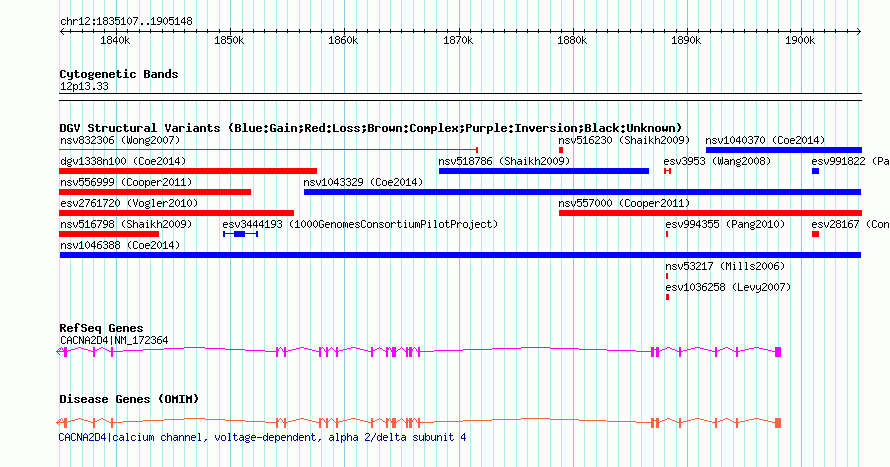Image resolution: width=890 pixels, height=467 pixels.
Task: Click the 1850k ruler tick label
Action: pos(229,40)
